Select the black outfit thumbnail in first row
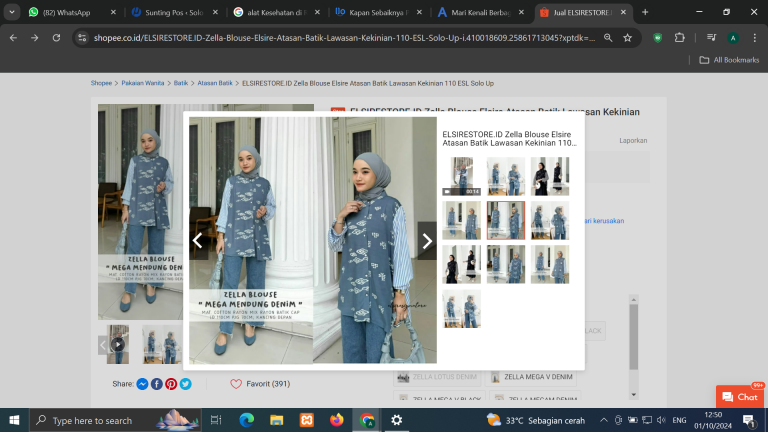Screen dimensions: 768x432 550,176
